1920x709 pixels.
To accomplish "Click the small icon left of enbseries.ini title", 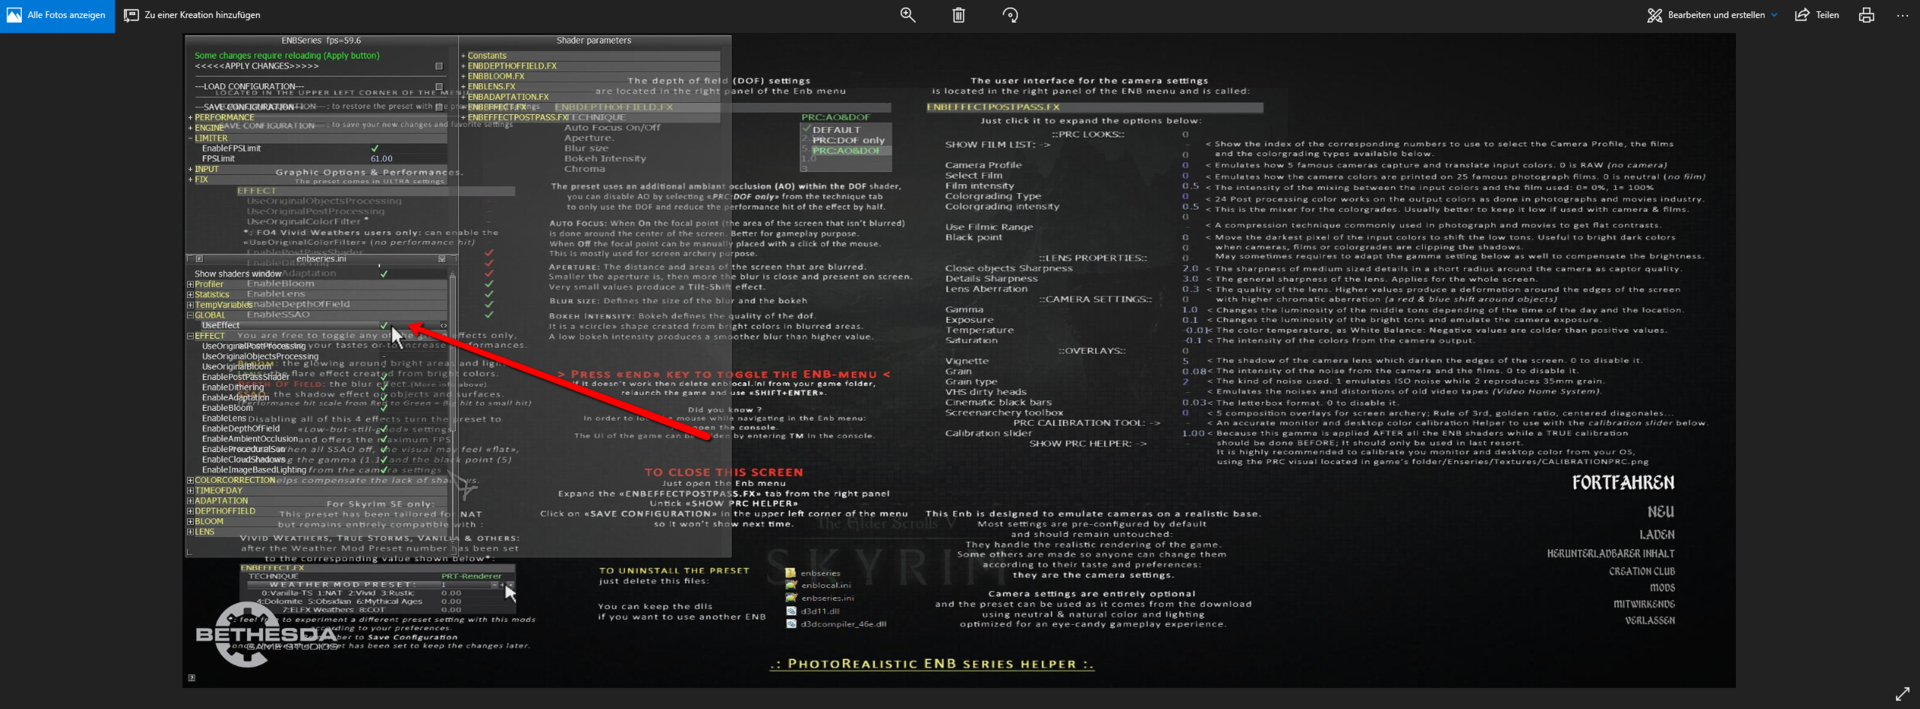I will (x=199, y=259).
